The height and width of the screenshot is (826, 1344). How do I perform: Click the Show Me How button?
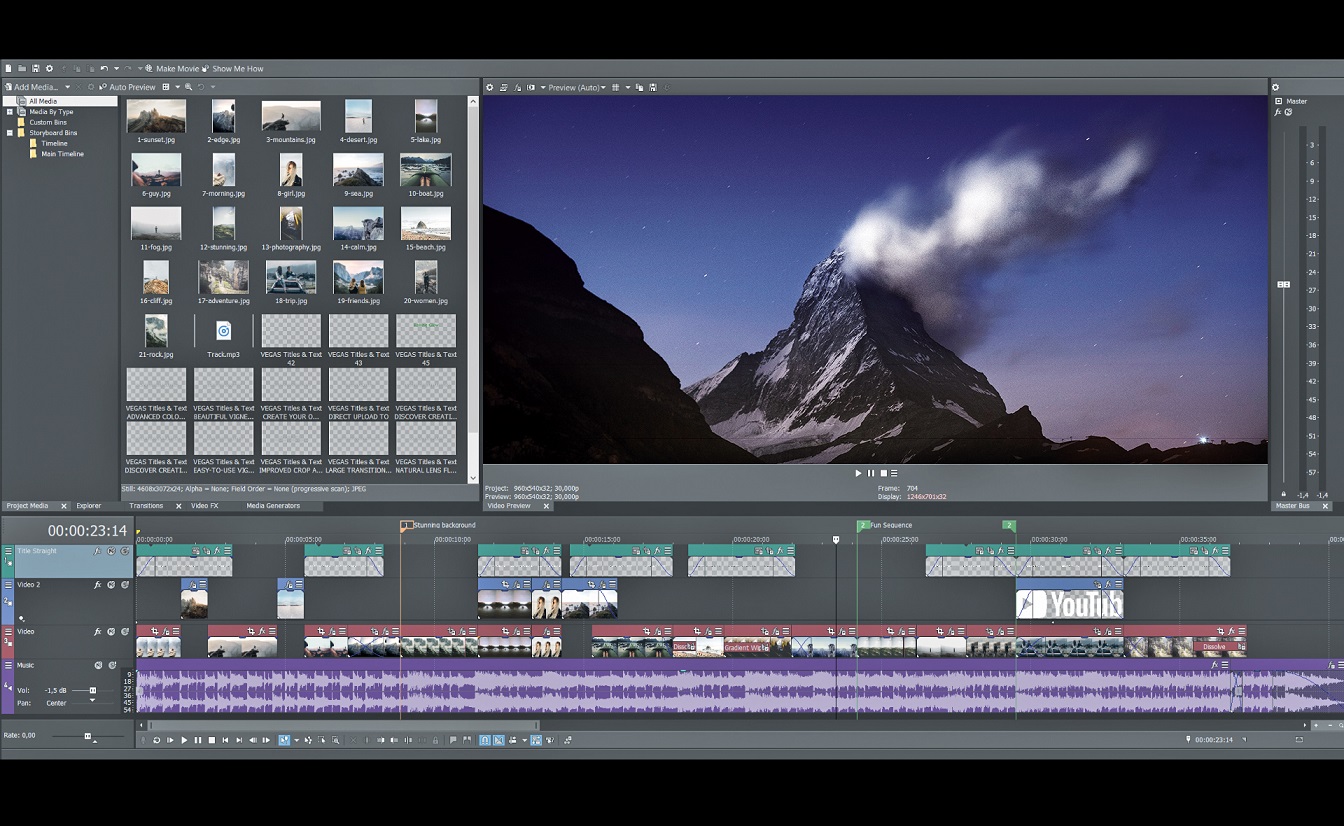pyautogui.click(x=234, y=69)
